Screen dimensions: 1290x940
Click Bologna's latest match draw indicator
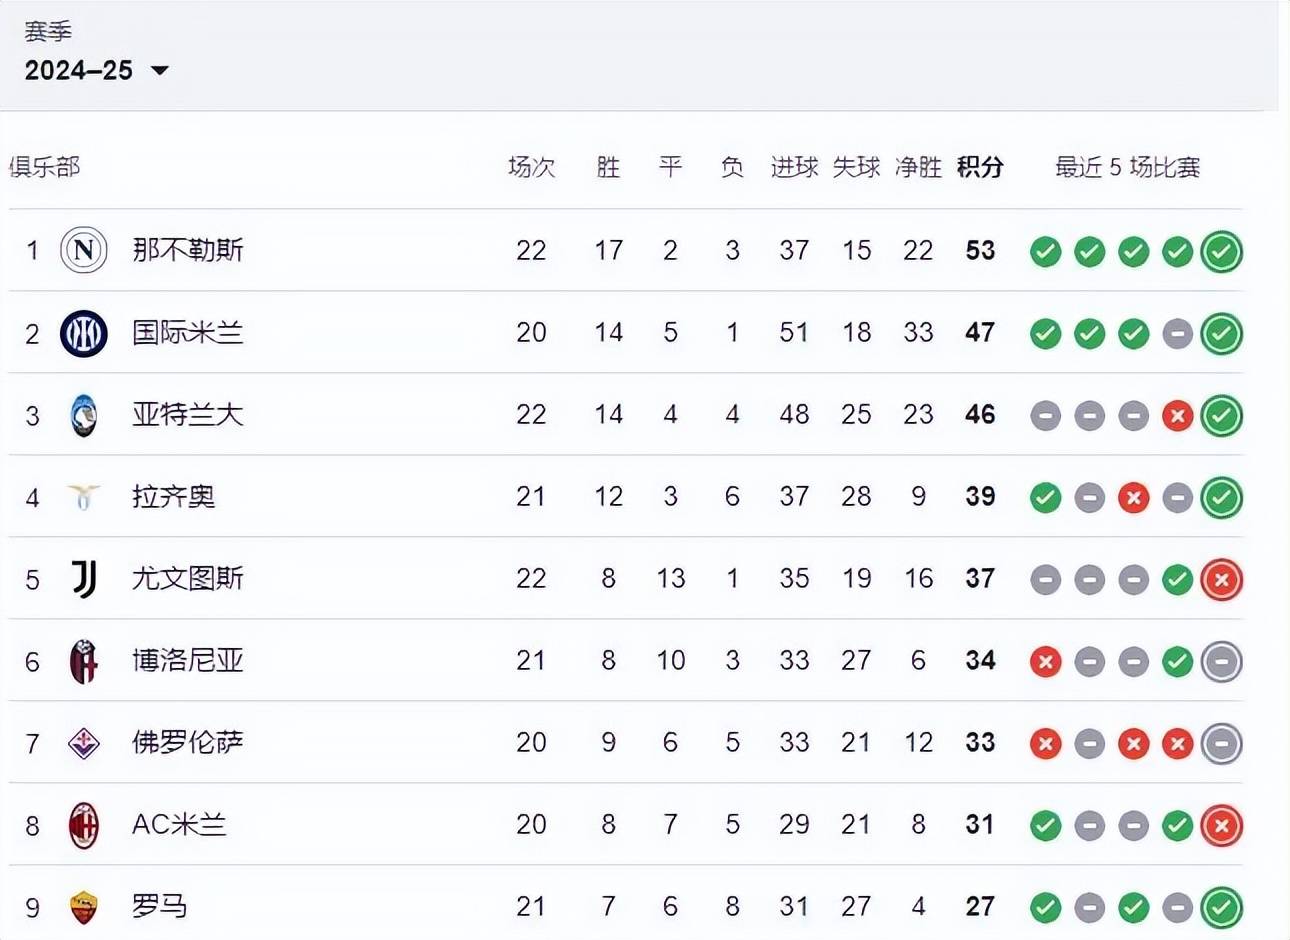coord(1221,662)
